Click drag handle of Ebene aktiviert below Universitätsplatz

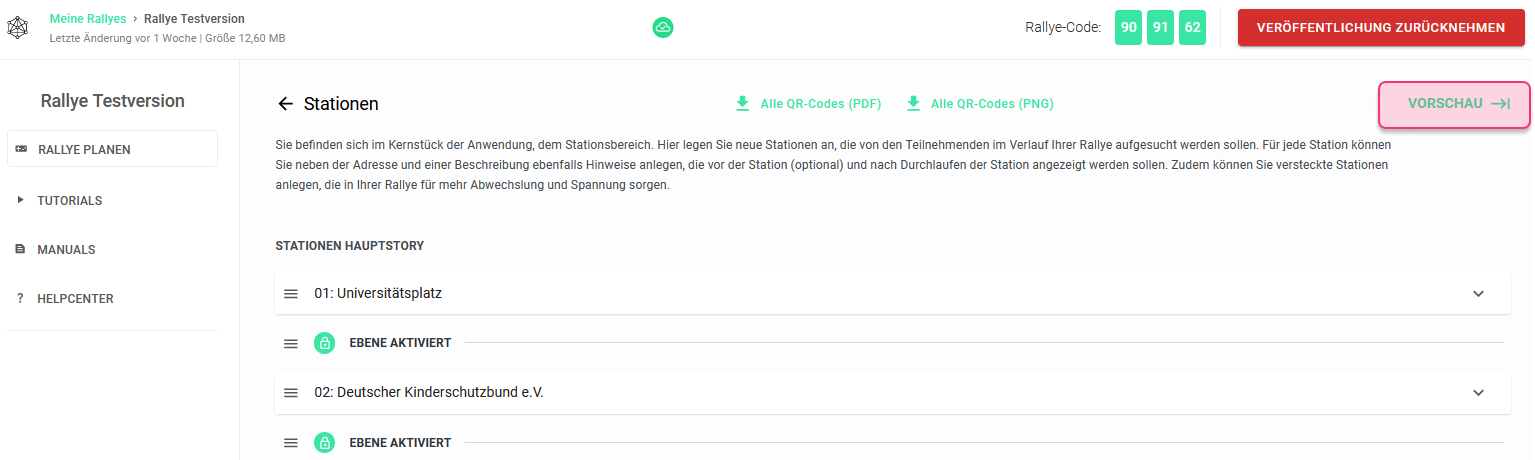tap(291, 343)
